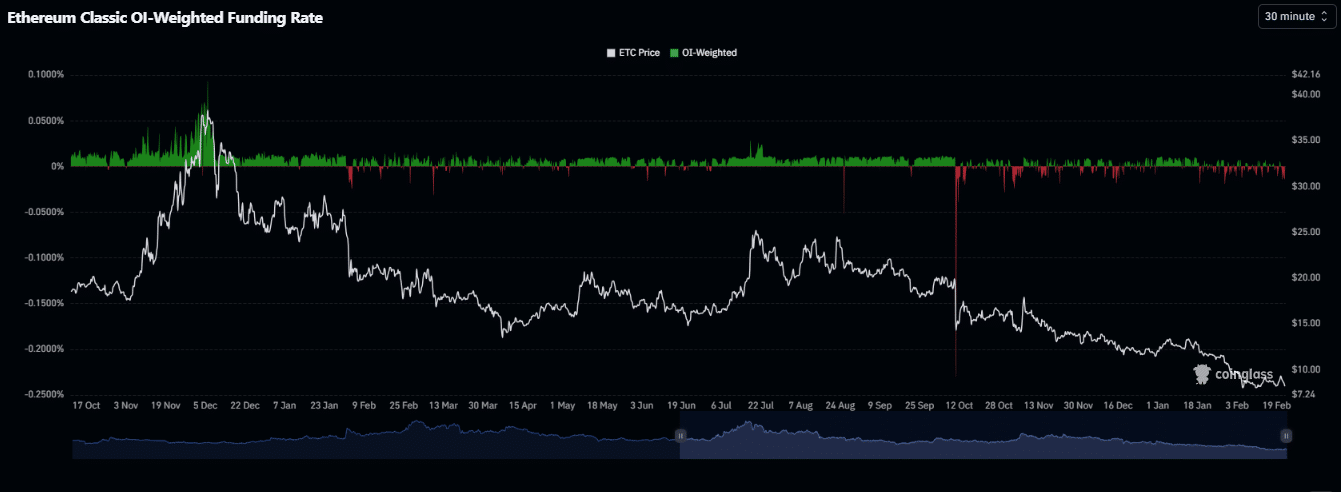Click the -0.1500% funding rate axis label
The height and width of the screenshot is (492, 1341).
45,303
